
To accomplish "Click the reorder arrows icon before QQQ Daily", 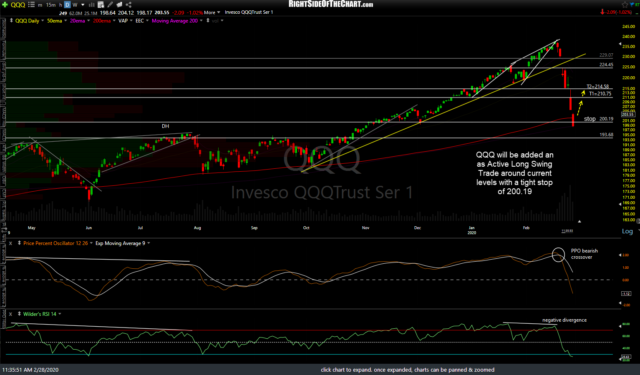I will tap(11, 20).
